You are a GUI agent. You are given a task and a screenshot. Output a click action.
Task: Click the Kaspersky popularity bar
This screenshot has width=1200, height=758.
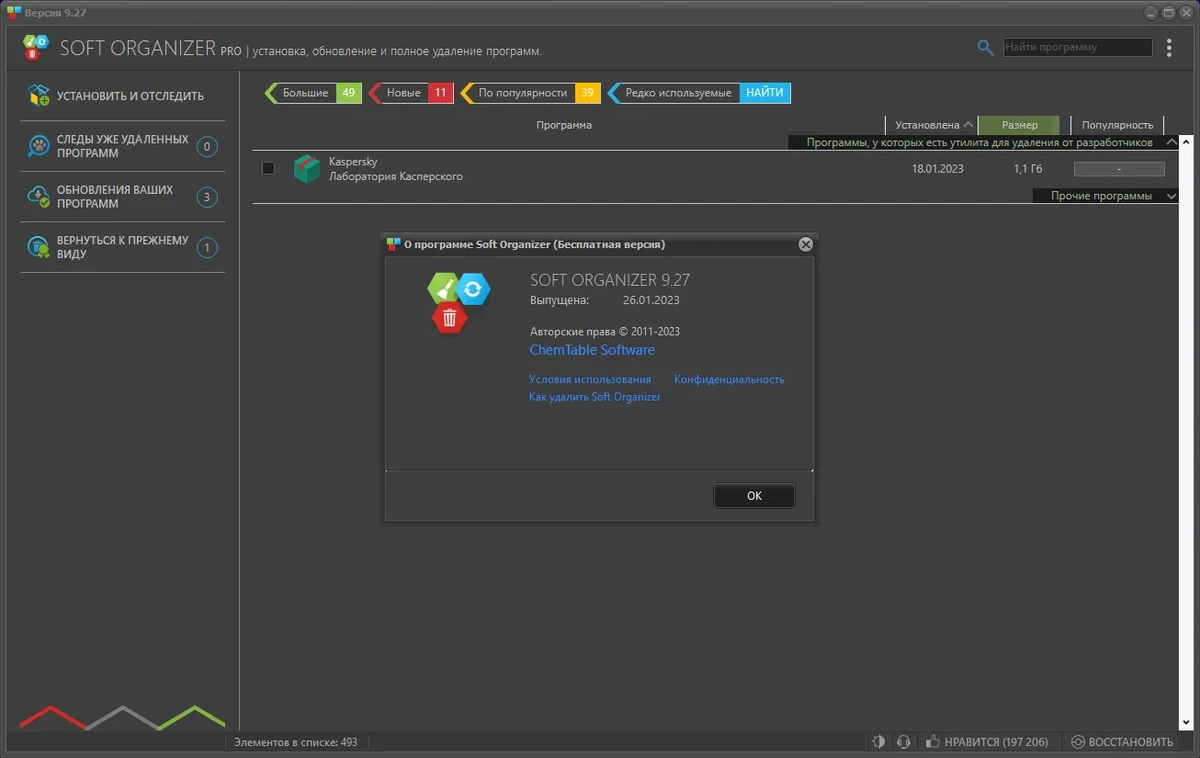[1119, 169]
